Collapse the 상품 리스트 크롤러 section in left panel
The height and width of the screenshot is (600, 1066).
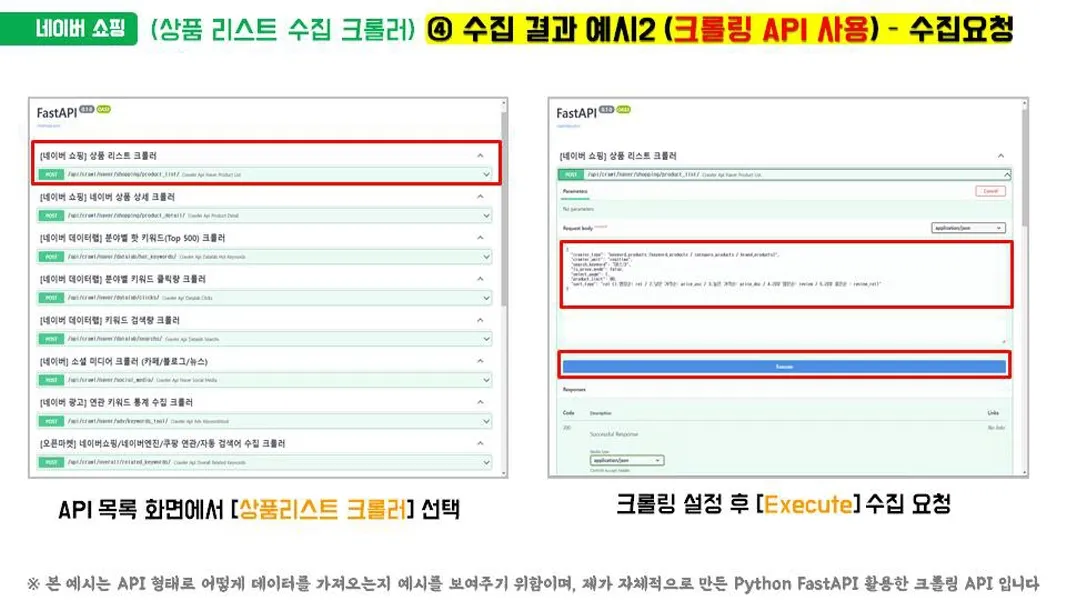pyautogui.click(x=480, y=156)
